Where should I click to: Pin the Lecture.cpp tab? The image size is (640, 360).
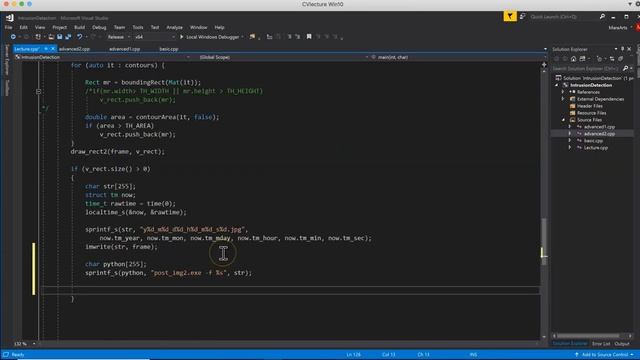(46, 49)
